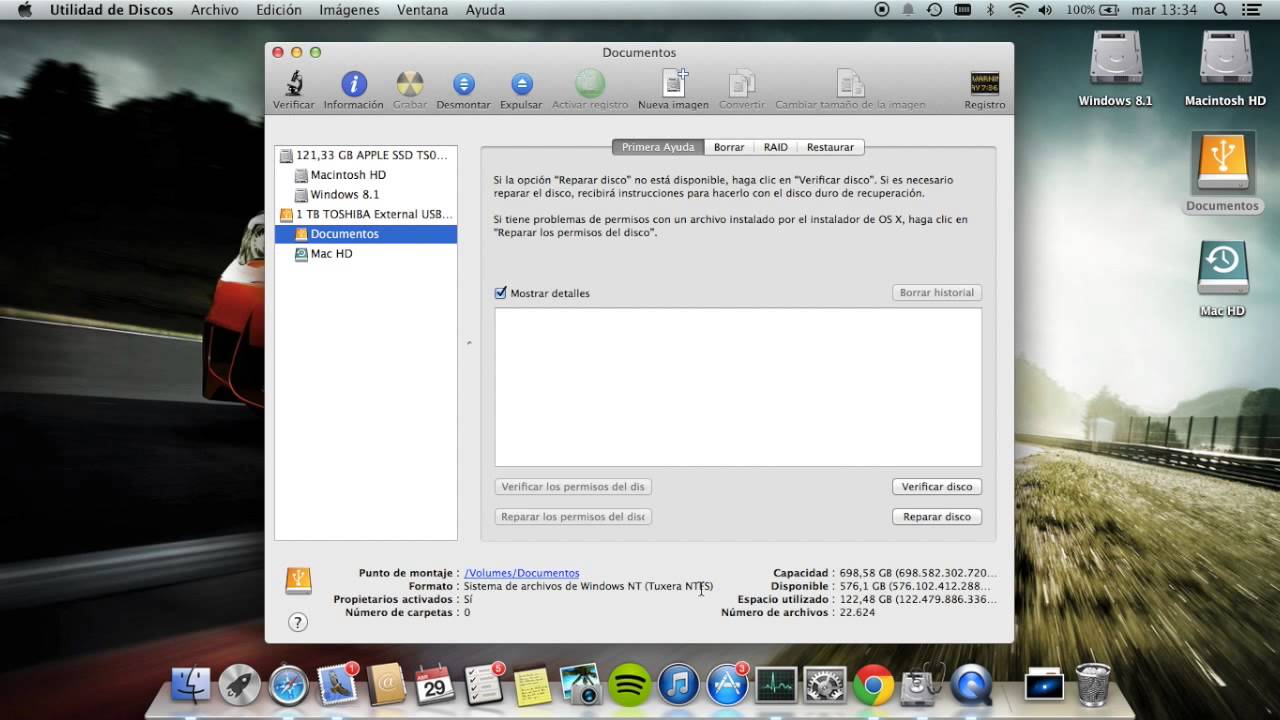The width and height of the screenshot is (1280, 720).
Task: Open Mail from the dock
Action: [338, 686]
